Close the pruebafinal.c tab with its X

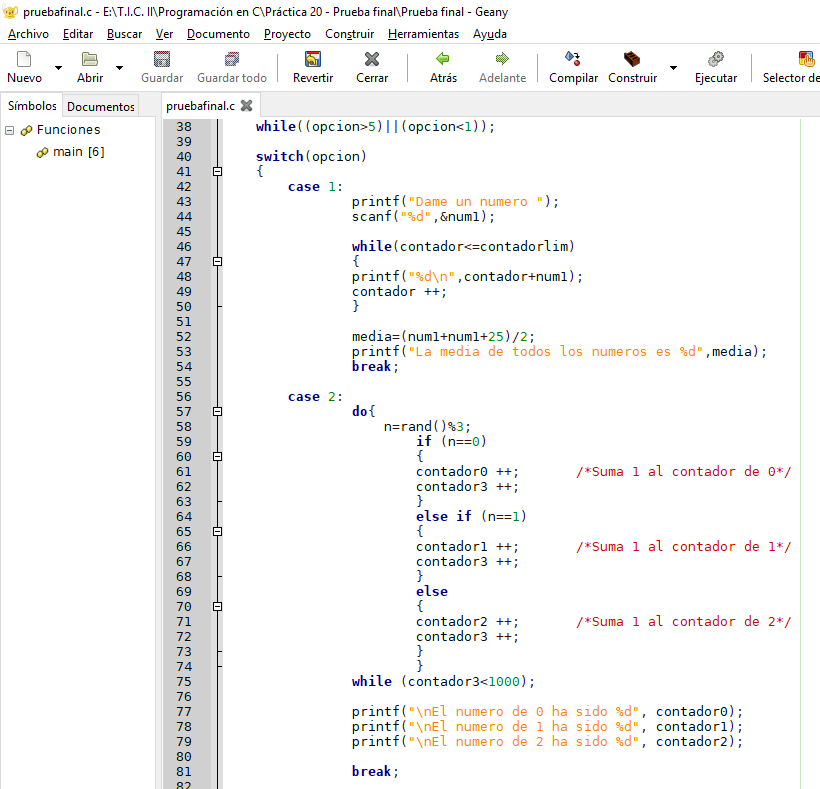[x=246, y=106]
